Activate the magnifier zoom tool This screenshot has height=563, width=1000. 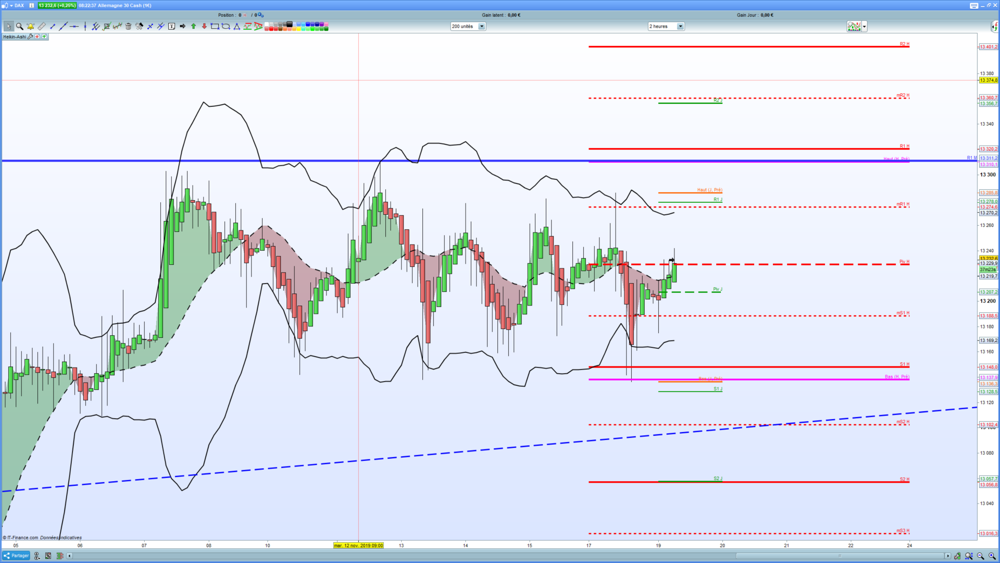click(x=20, y=26)
